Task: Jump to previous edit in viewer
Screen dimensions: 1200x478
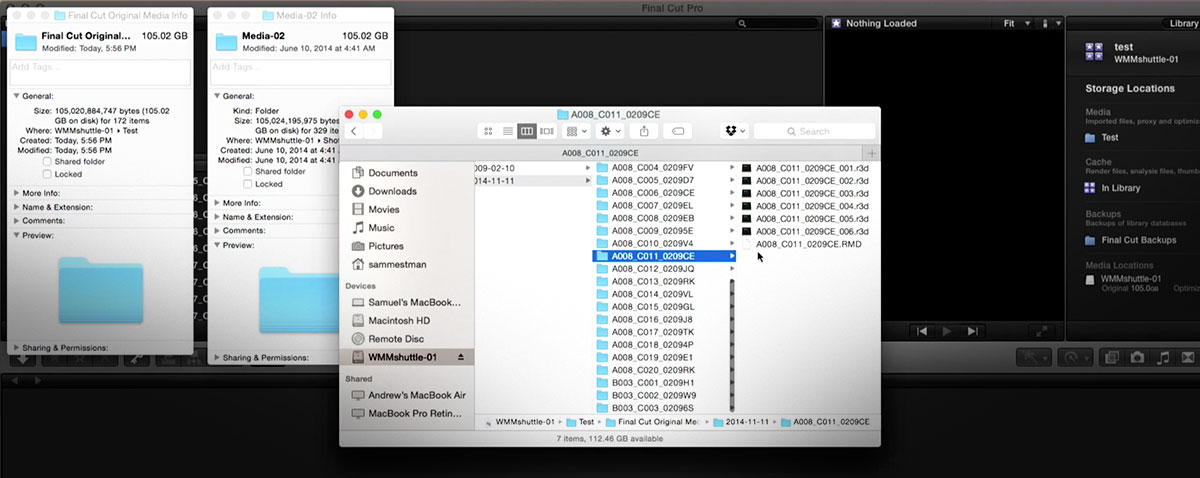Action: (x=922, y=331)
